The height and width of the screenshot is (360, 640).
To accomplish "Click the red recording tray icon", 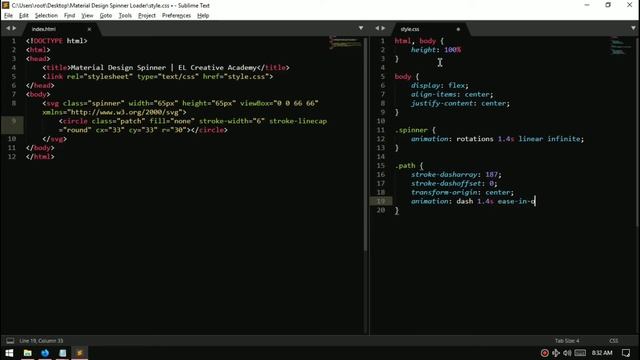I will 544,353.
